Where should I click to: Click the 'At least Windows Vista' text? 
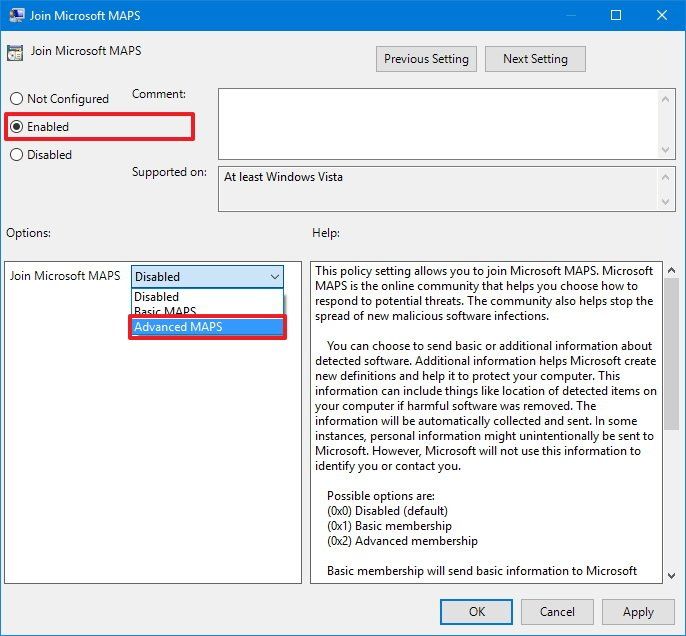pyautogui.click(x=283, y=177)
